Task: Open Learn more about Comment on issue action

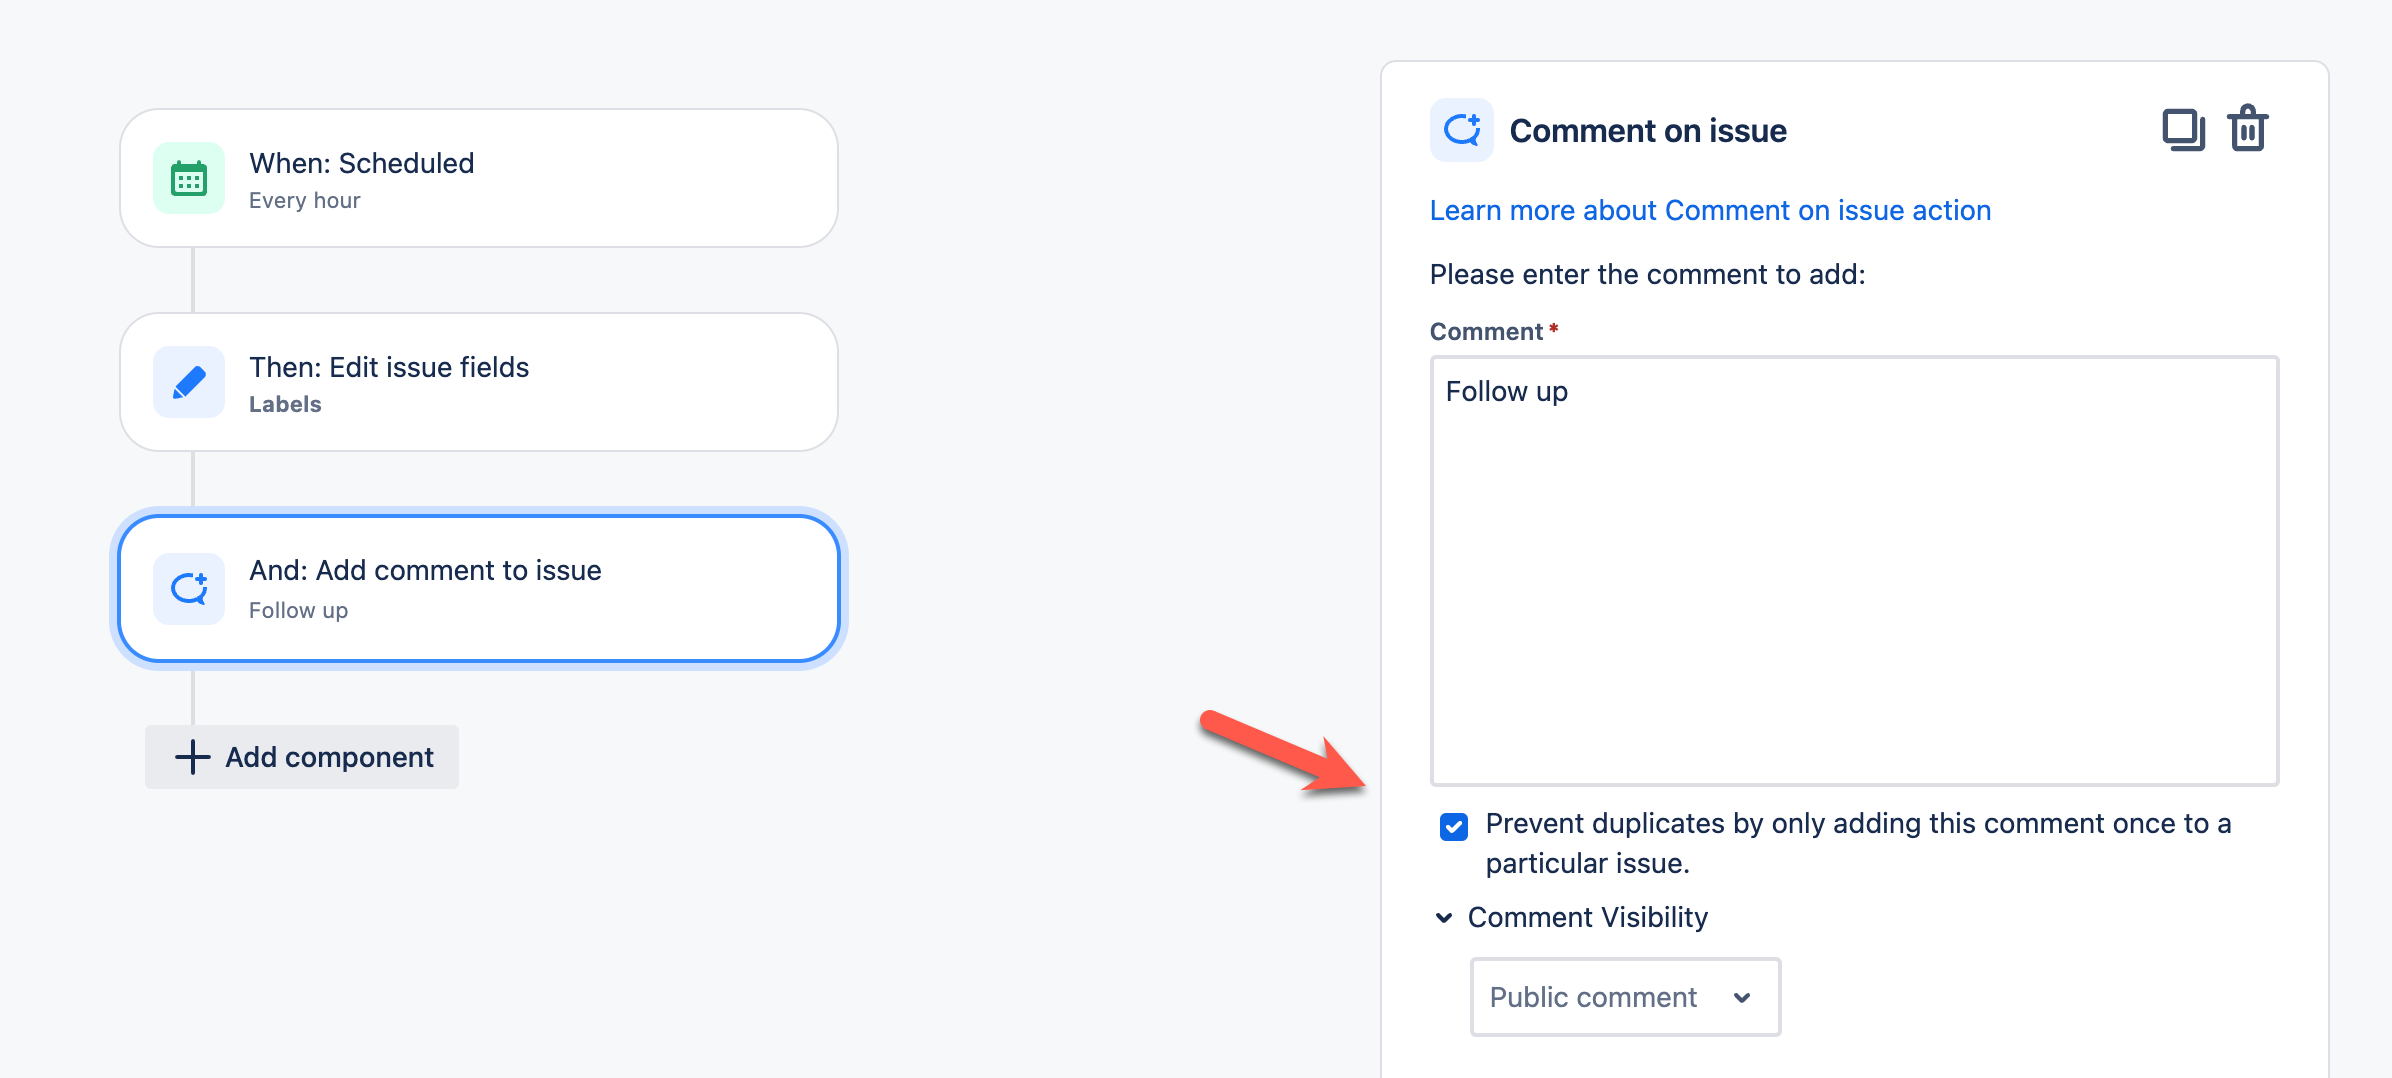Action: point(1710,210)
